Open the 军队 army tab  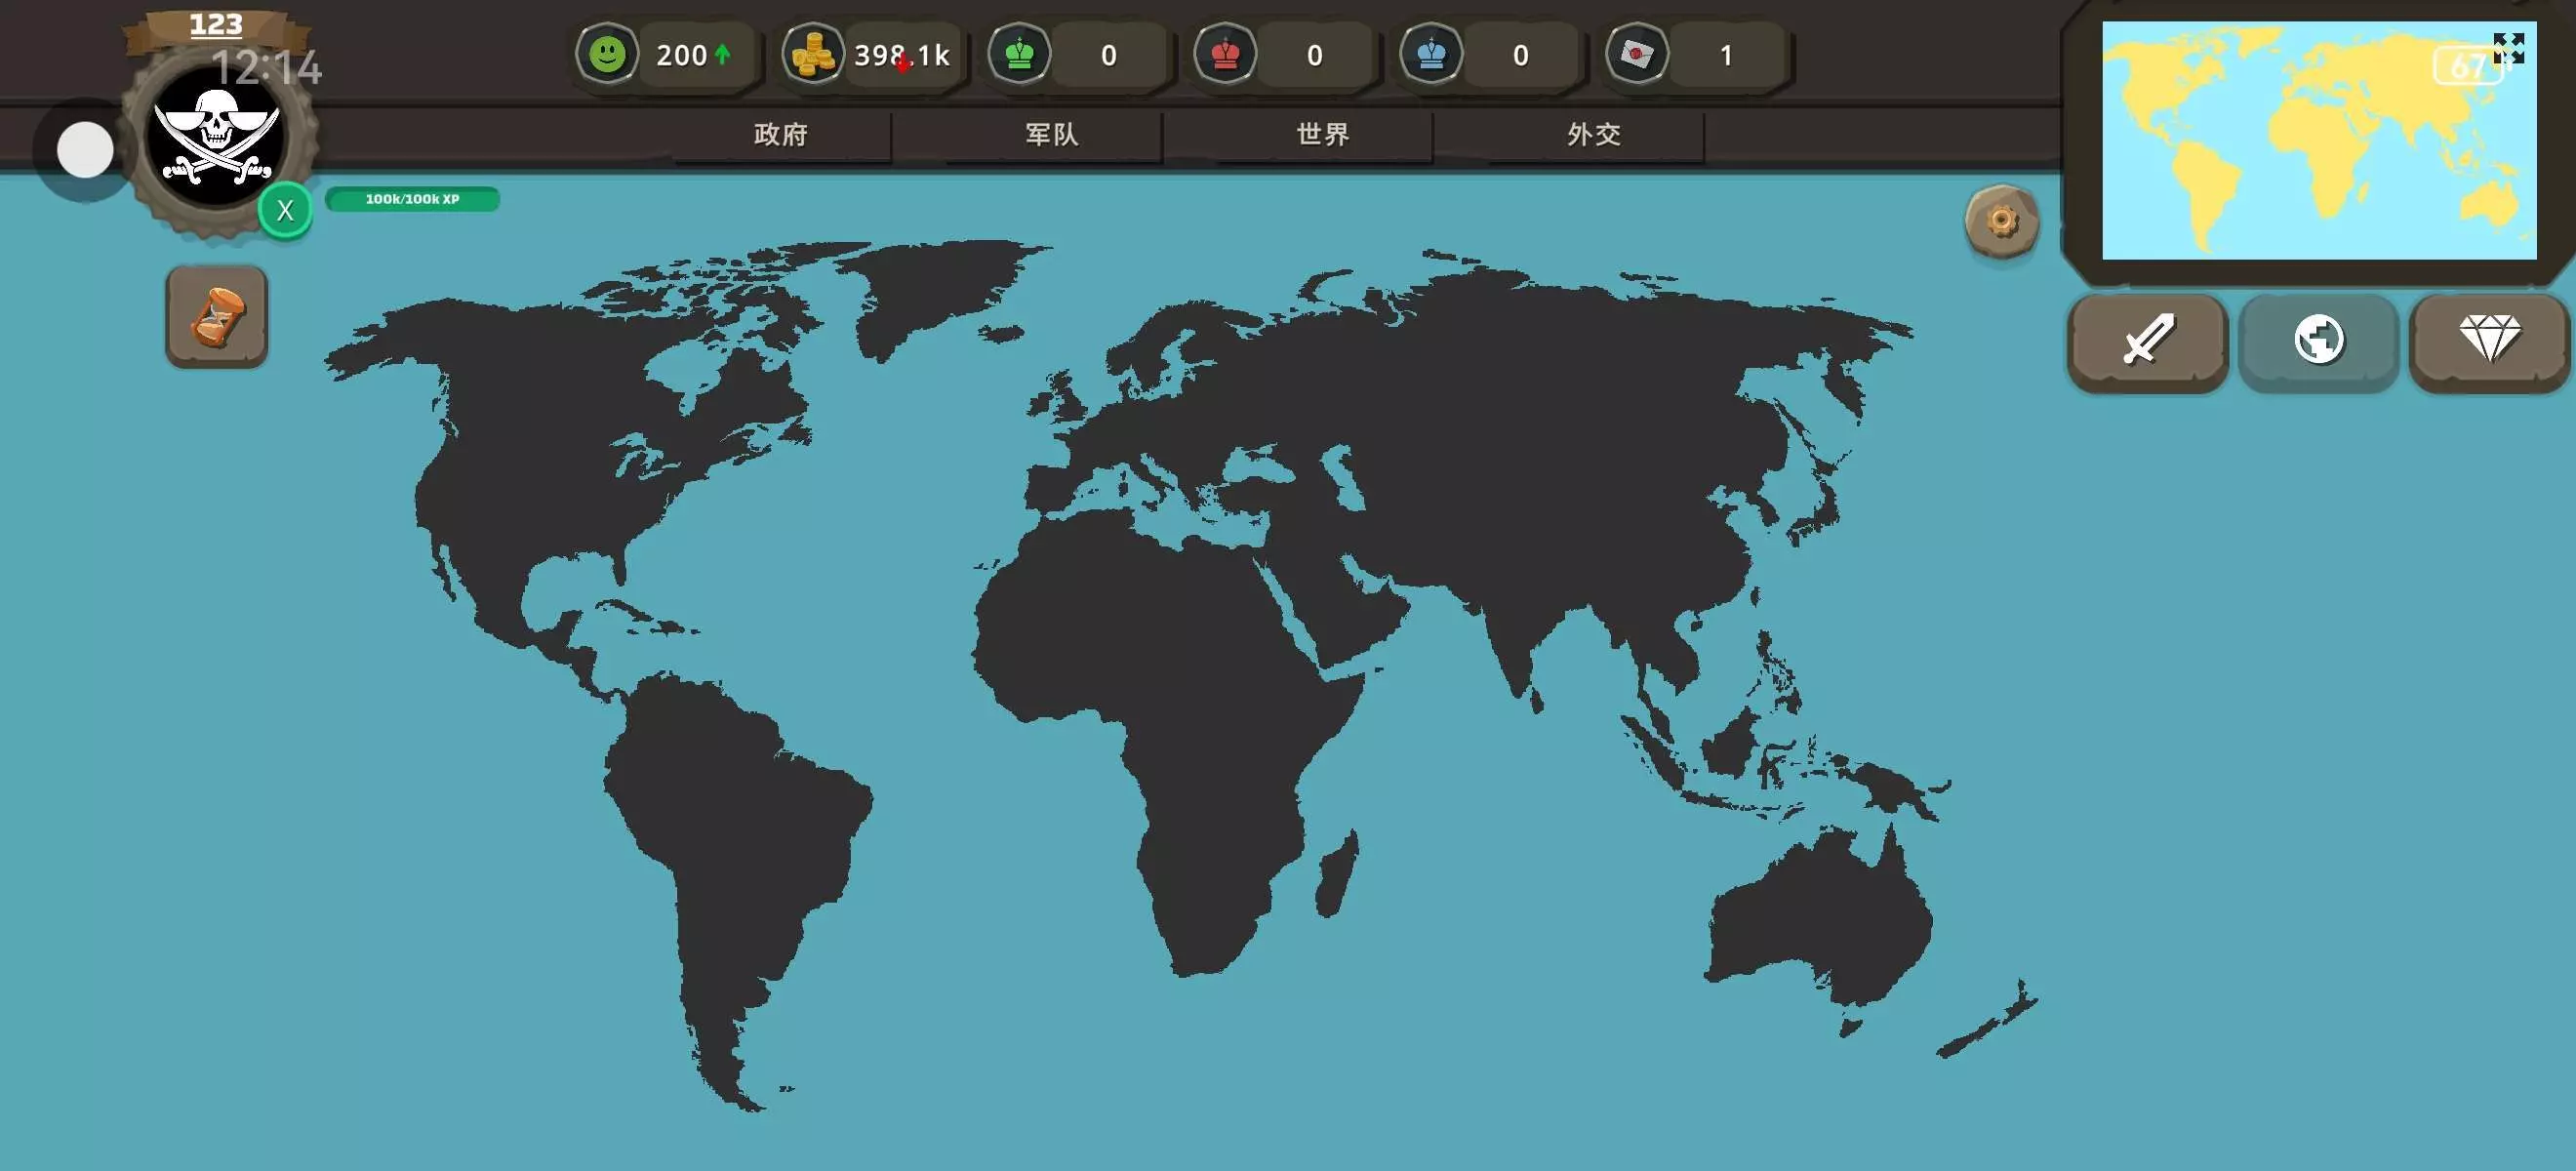[1052, 135]
